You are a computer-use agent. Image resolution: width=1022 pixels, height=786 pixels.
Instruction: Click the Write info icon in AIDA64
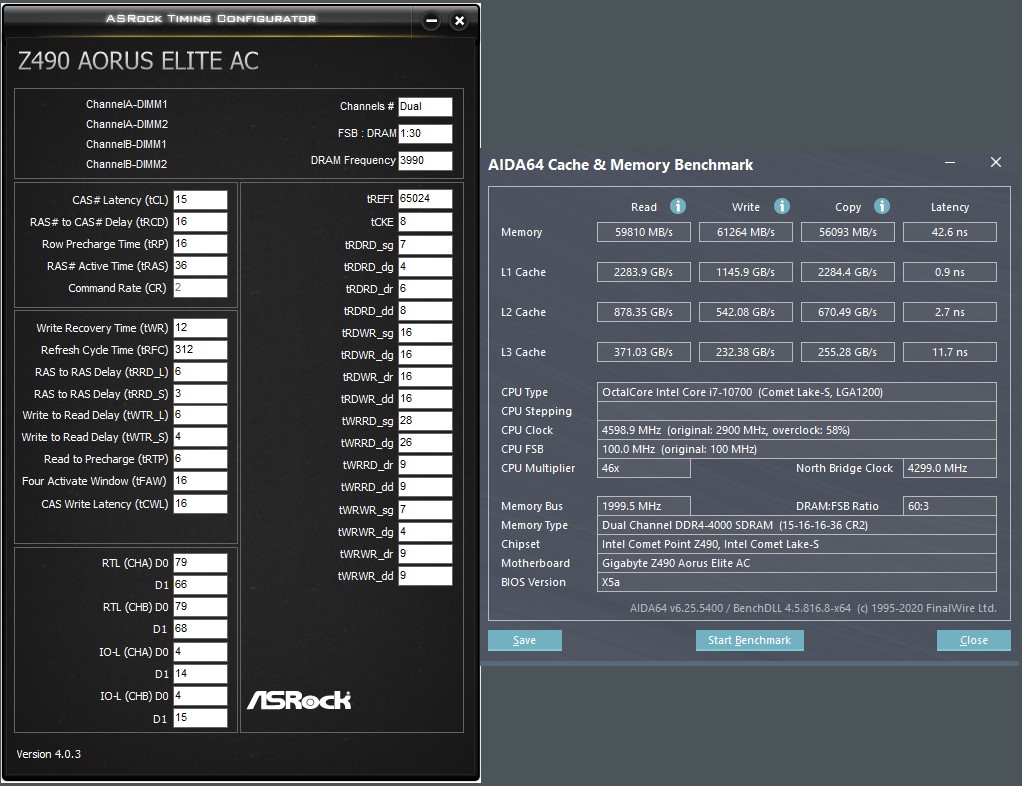(x=781, y=207)
